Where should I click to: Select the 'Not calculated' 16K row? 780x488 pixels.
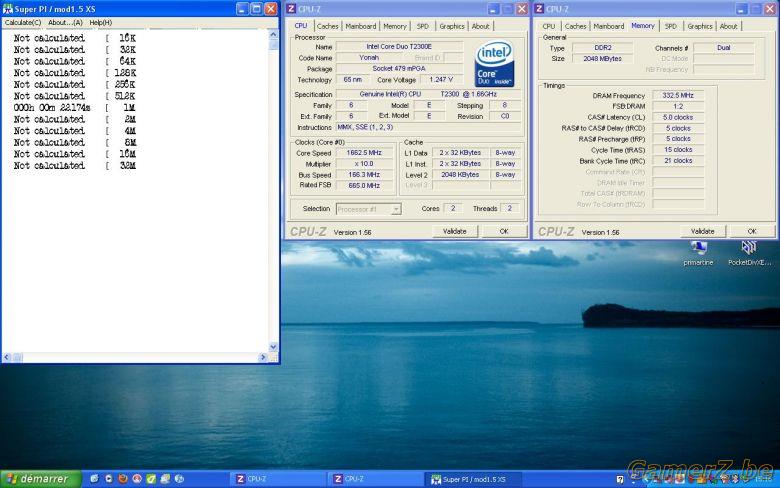tap(75, 38)
